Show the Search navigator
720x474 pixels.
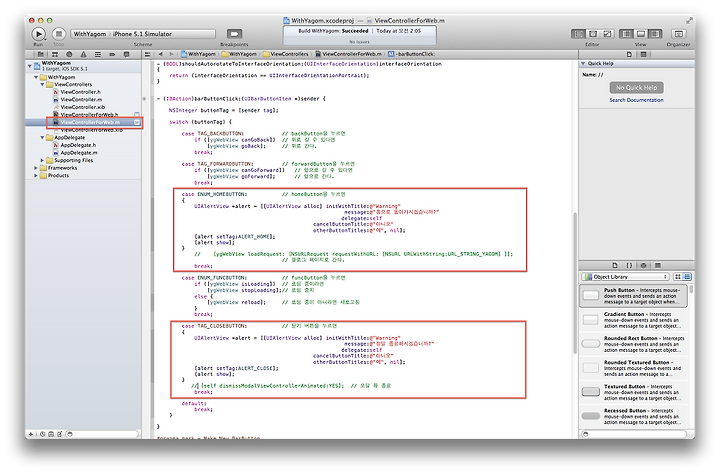coord(69,54)
